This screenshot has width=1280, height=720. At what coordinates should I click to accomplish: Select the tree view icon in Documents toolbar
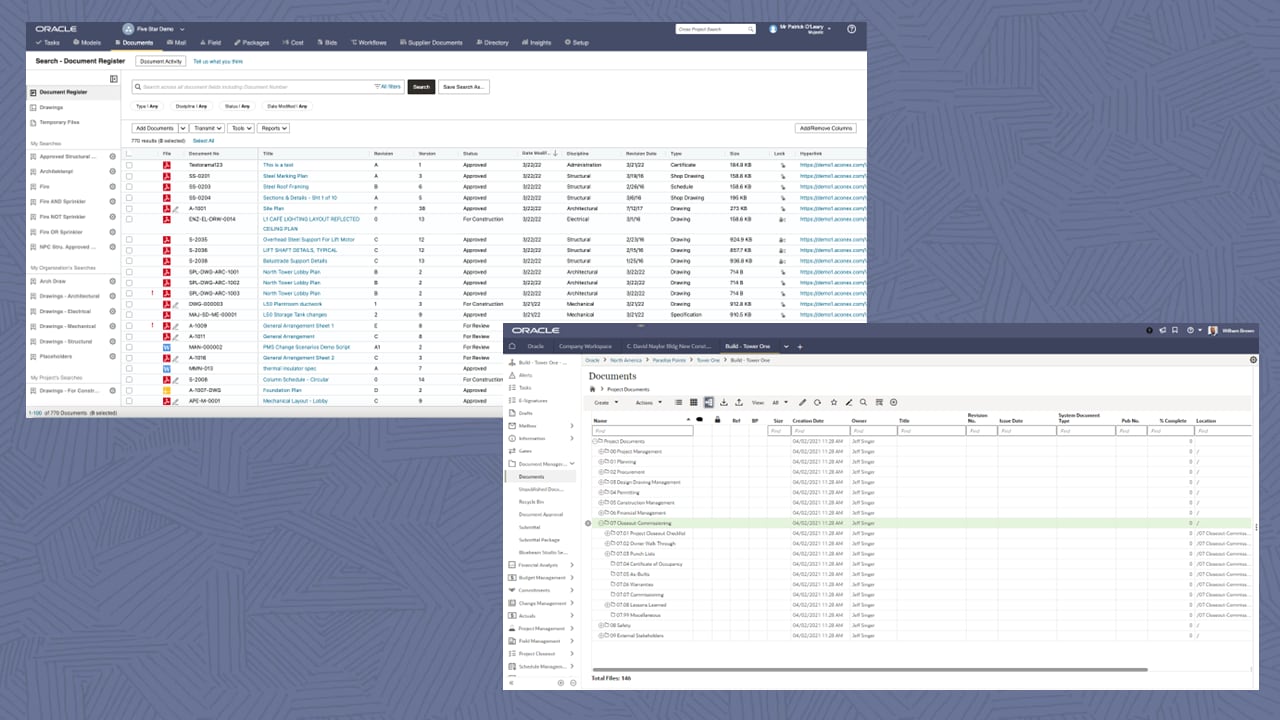[x=709, y=402]
